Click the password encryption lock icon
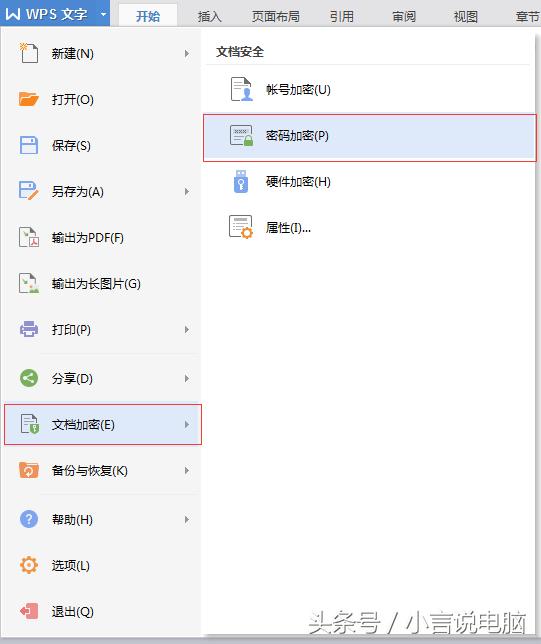The width and height of the screenshot is (541, 644). 241,136
